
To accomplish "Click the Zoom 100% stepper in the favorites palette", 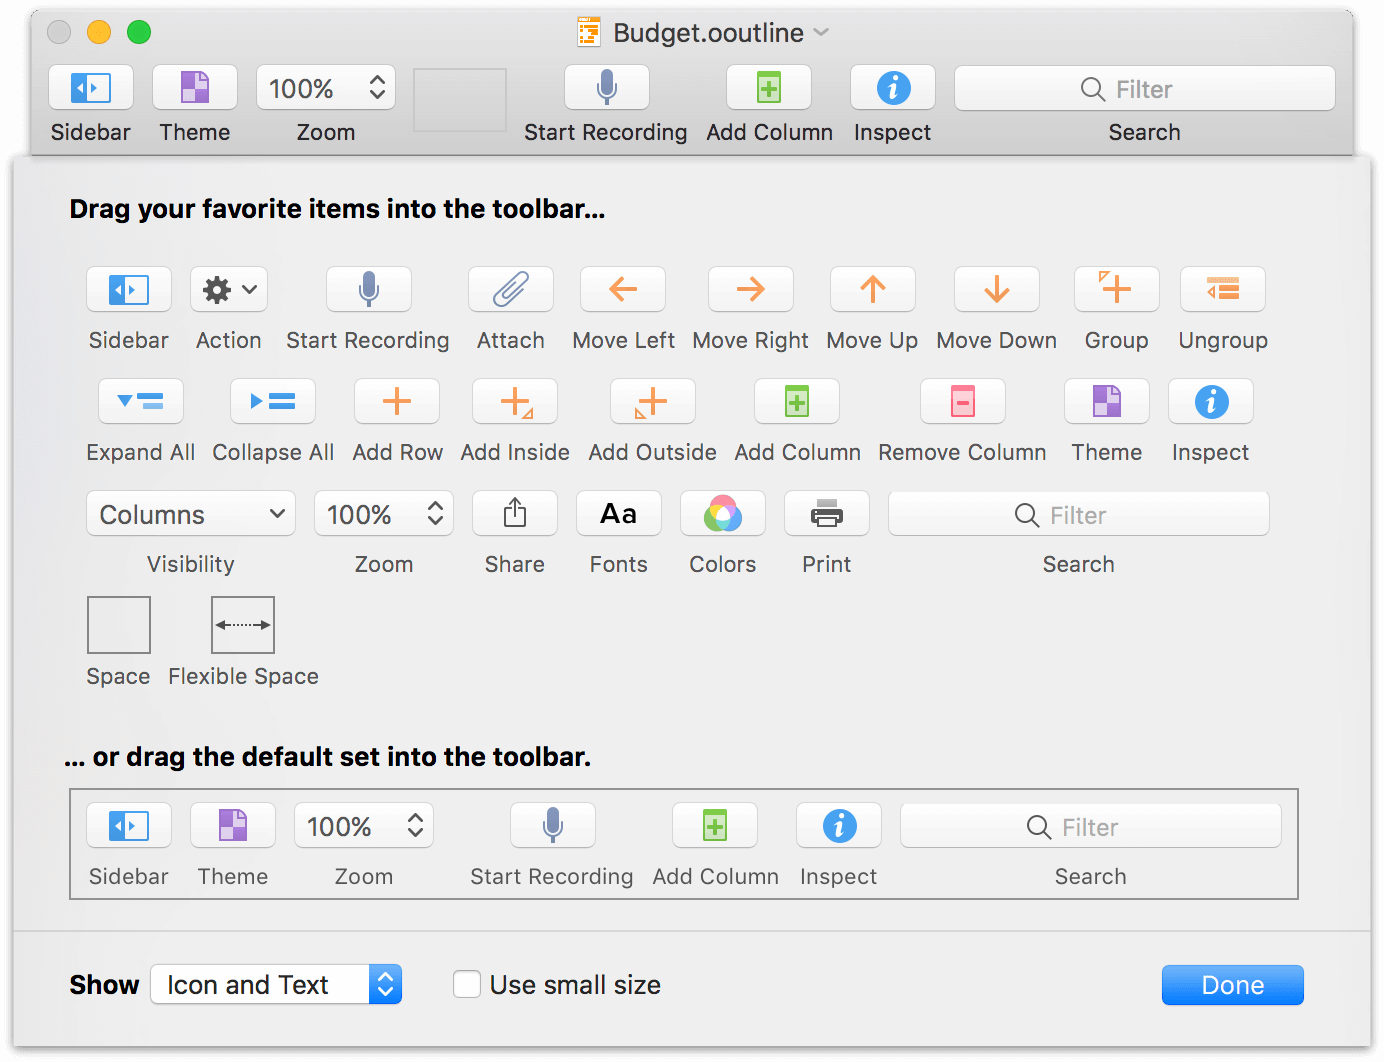I will click(384, 514).
